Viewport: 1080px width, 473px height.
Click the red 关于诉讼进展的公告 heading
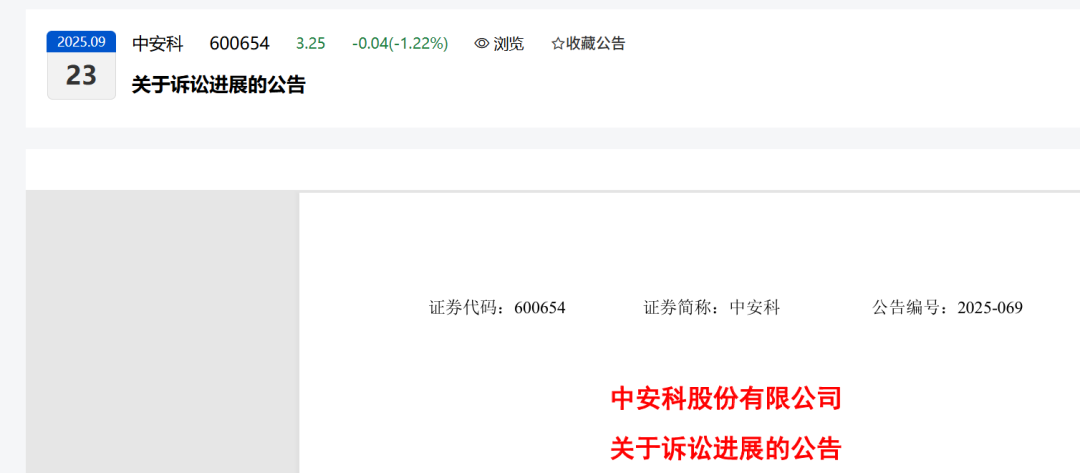tap(726, 449)
